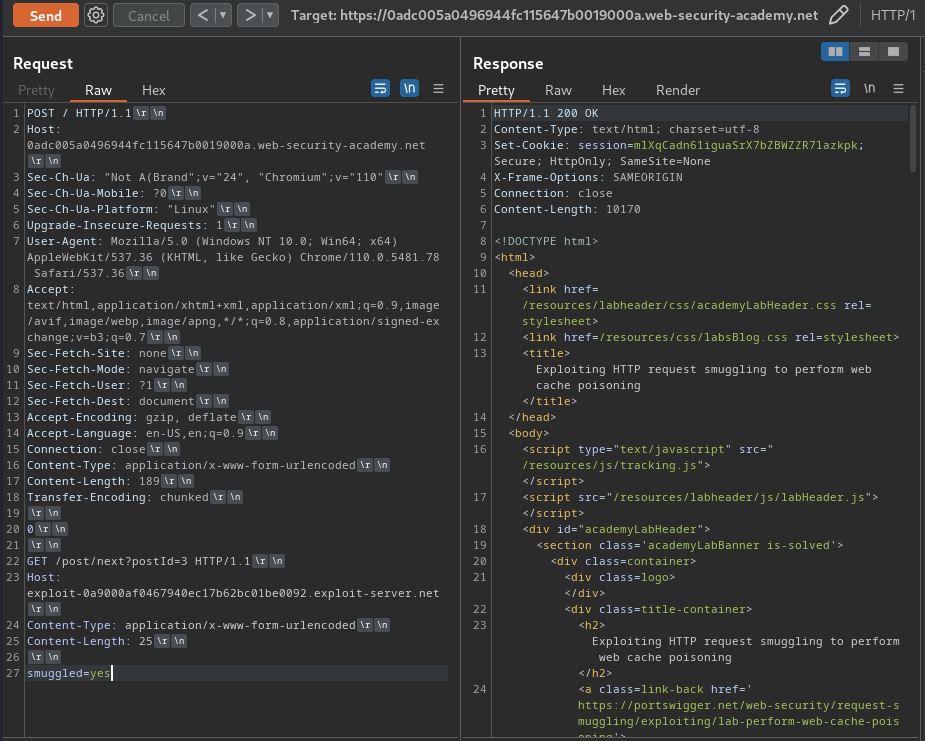Select side-by-side split layout icon

click(835, 52)
